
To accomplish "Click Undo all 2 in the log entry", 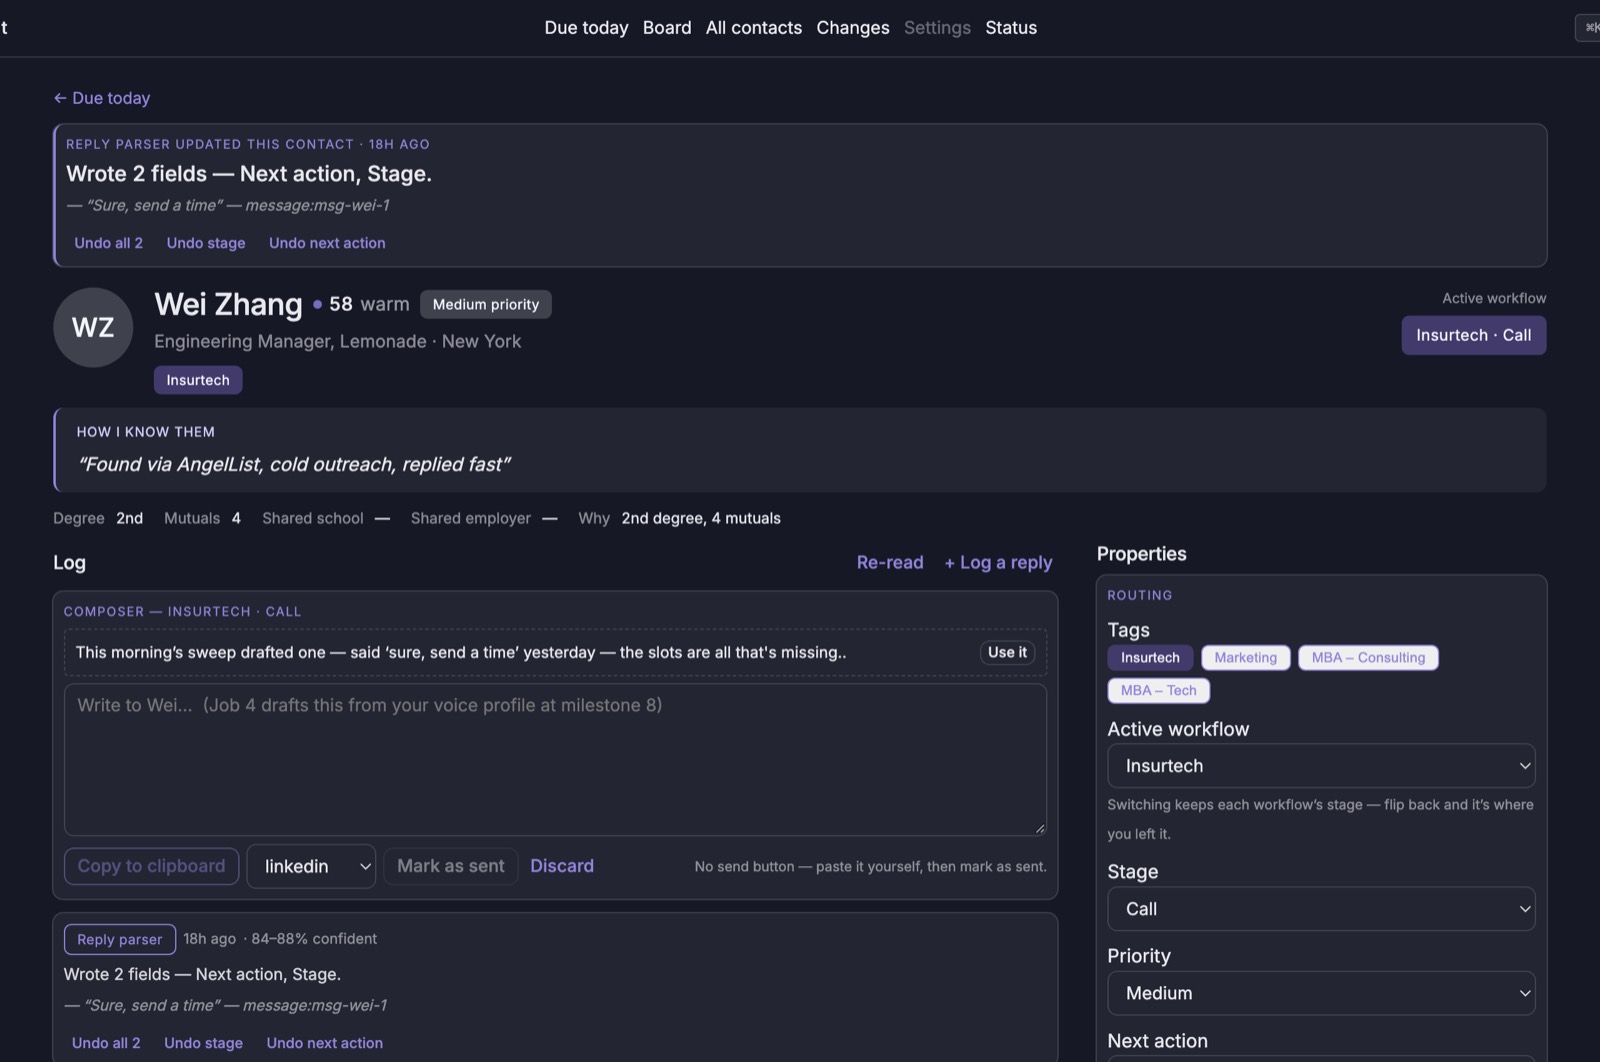I will point(106,1043).
